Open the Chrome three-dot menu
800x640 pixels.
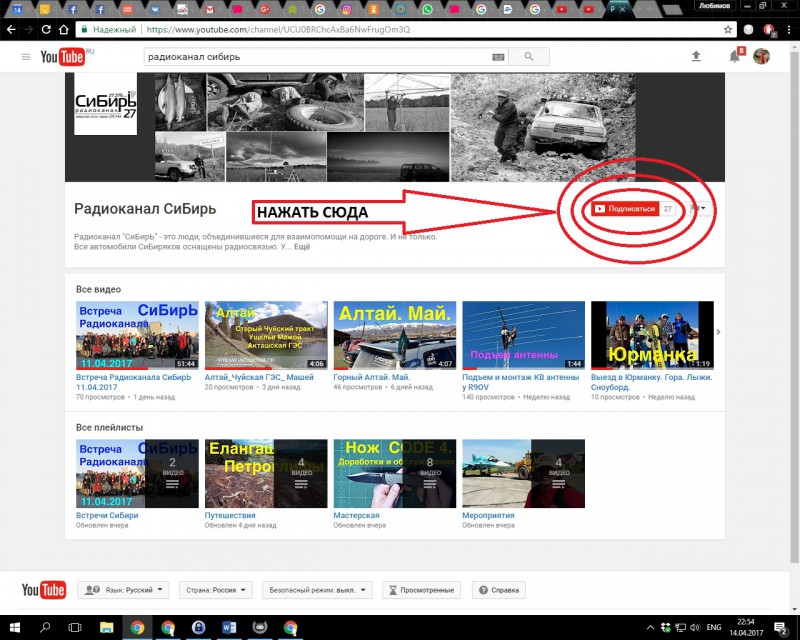click(789, 30)
